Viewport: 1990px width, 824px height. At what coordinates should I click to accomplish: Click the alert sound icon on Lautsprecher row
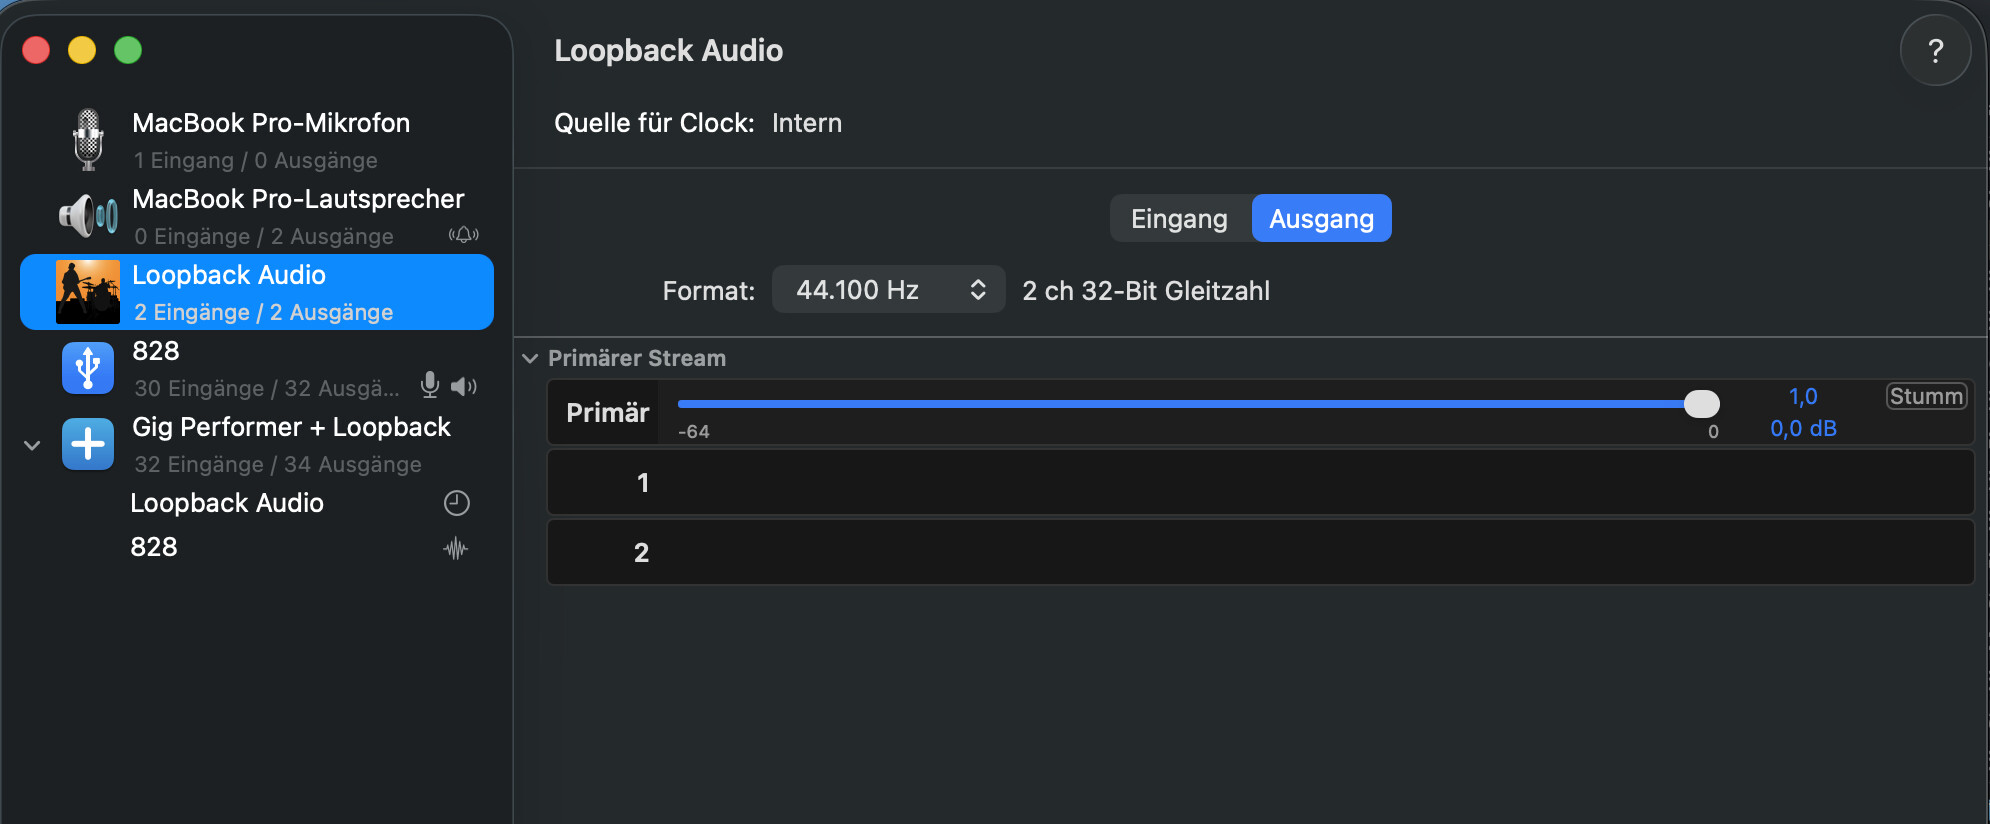463,235
